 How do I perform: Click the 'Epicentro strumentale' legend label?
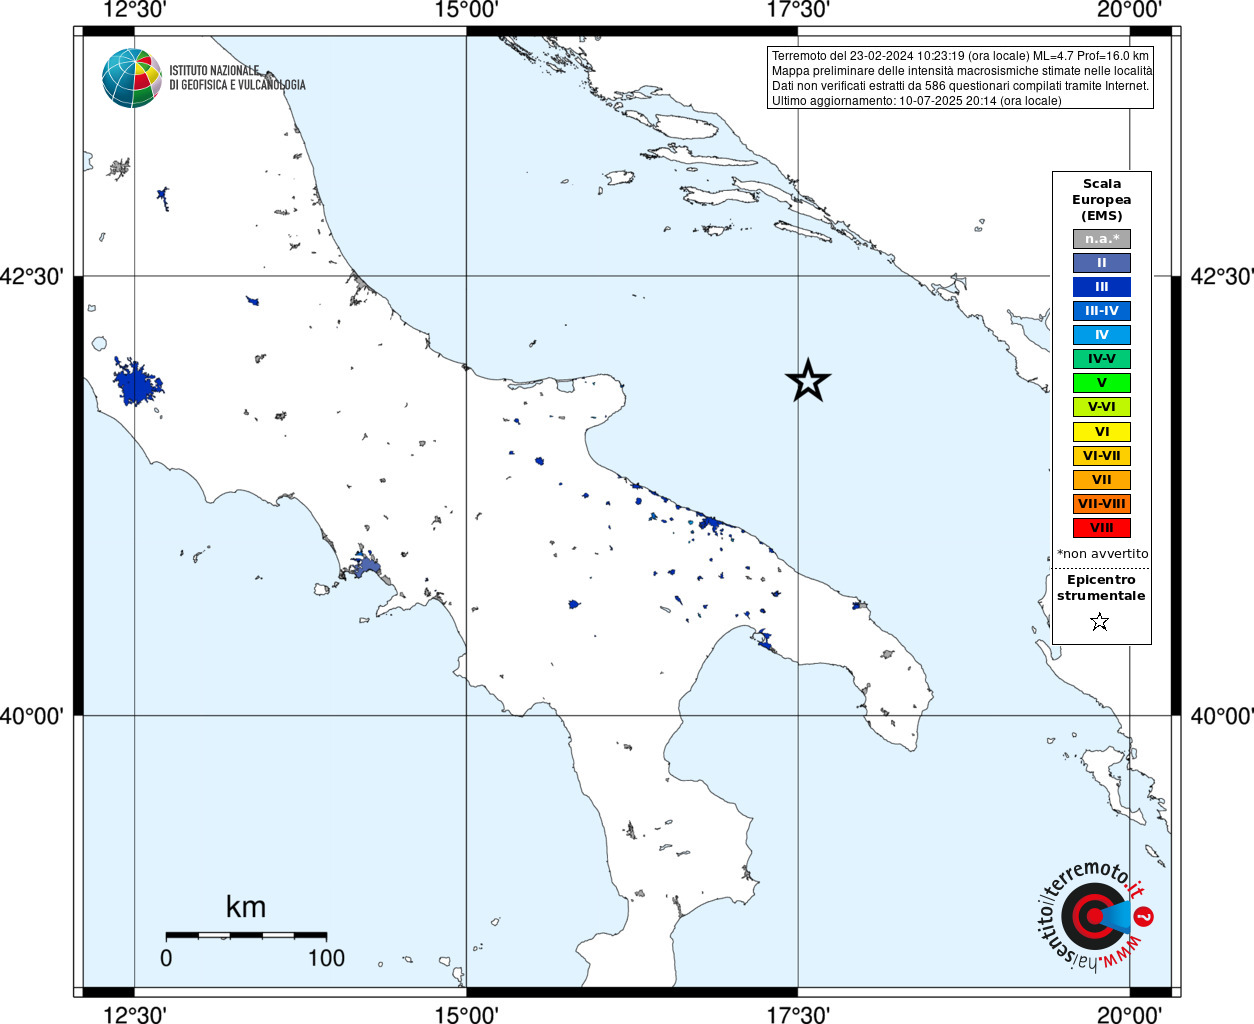1102,588
